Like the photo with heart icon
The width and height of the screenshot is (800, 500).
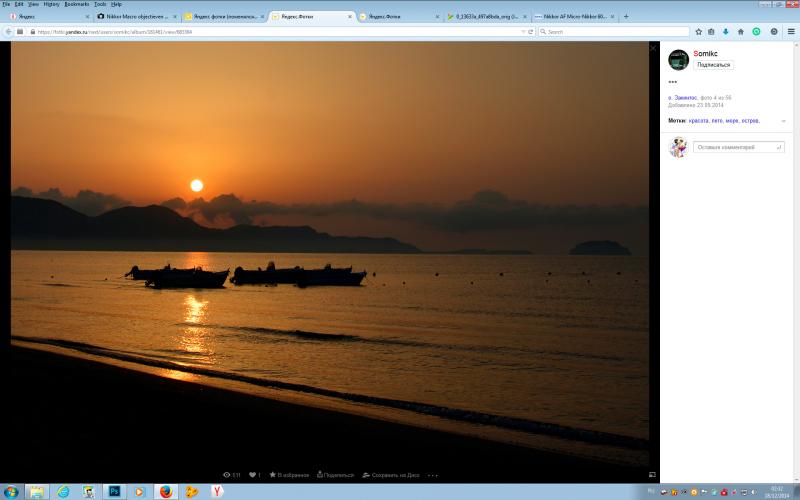252,475
